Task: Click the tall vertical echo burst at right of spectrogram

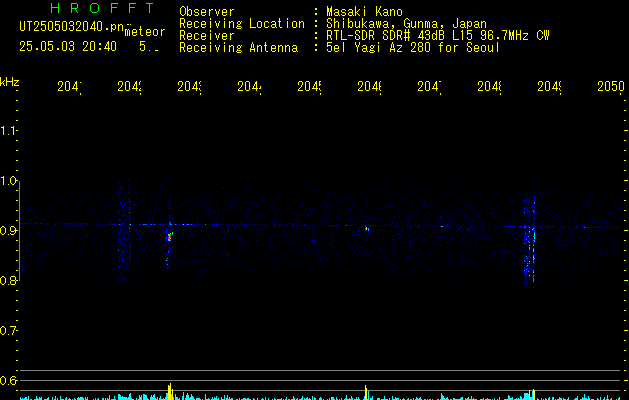Action: click(x=530, y=241)
